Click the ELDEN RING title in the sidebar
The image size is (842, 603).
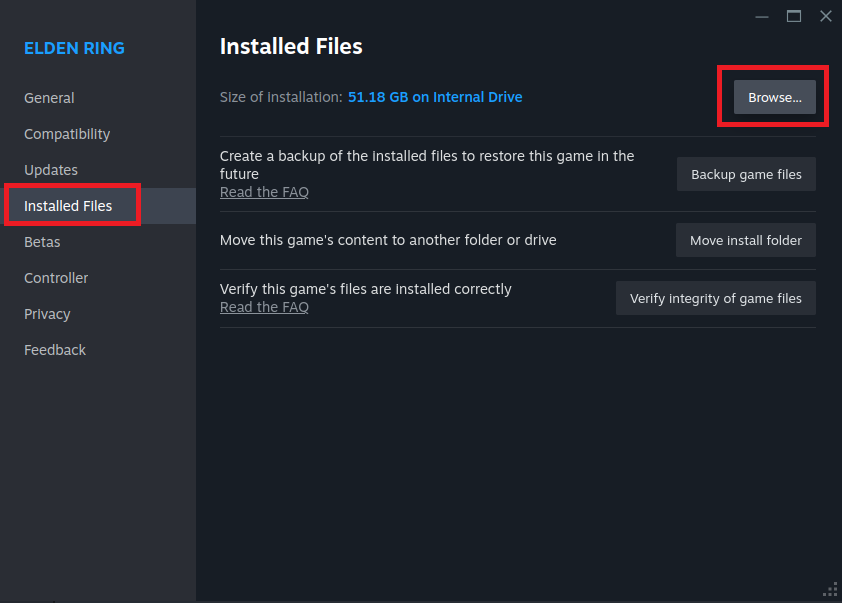point(74,48)
